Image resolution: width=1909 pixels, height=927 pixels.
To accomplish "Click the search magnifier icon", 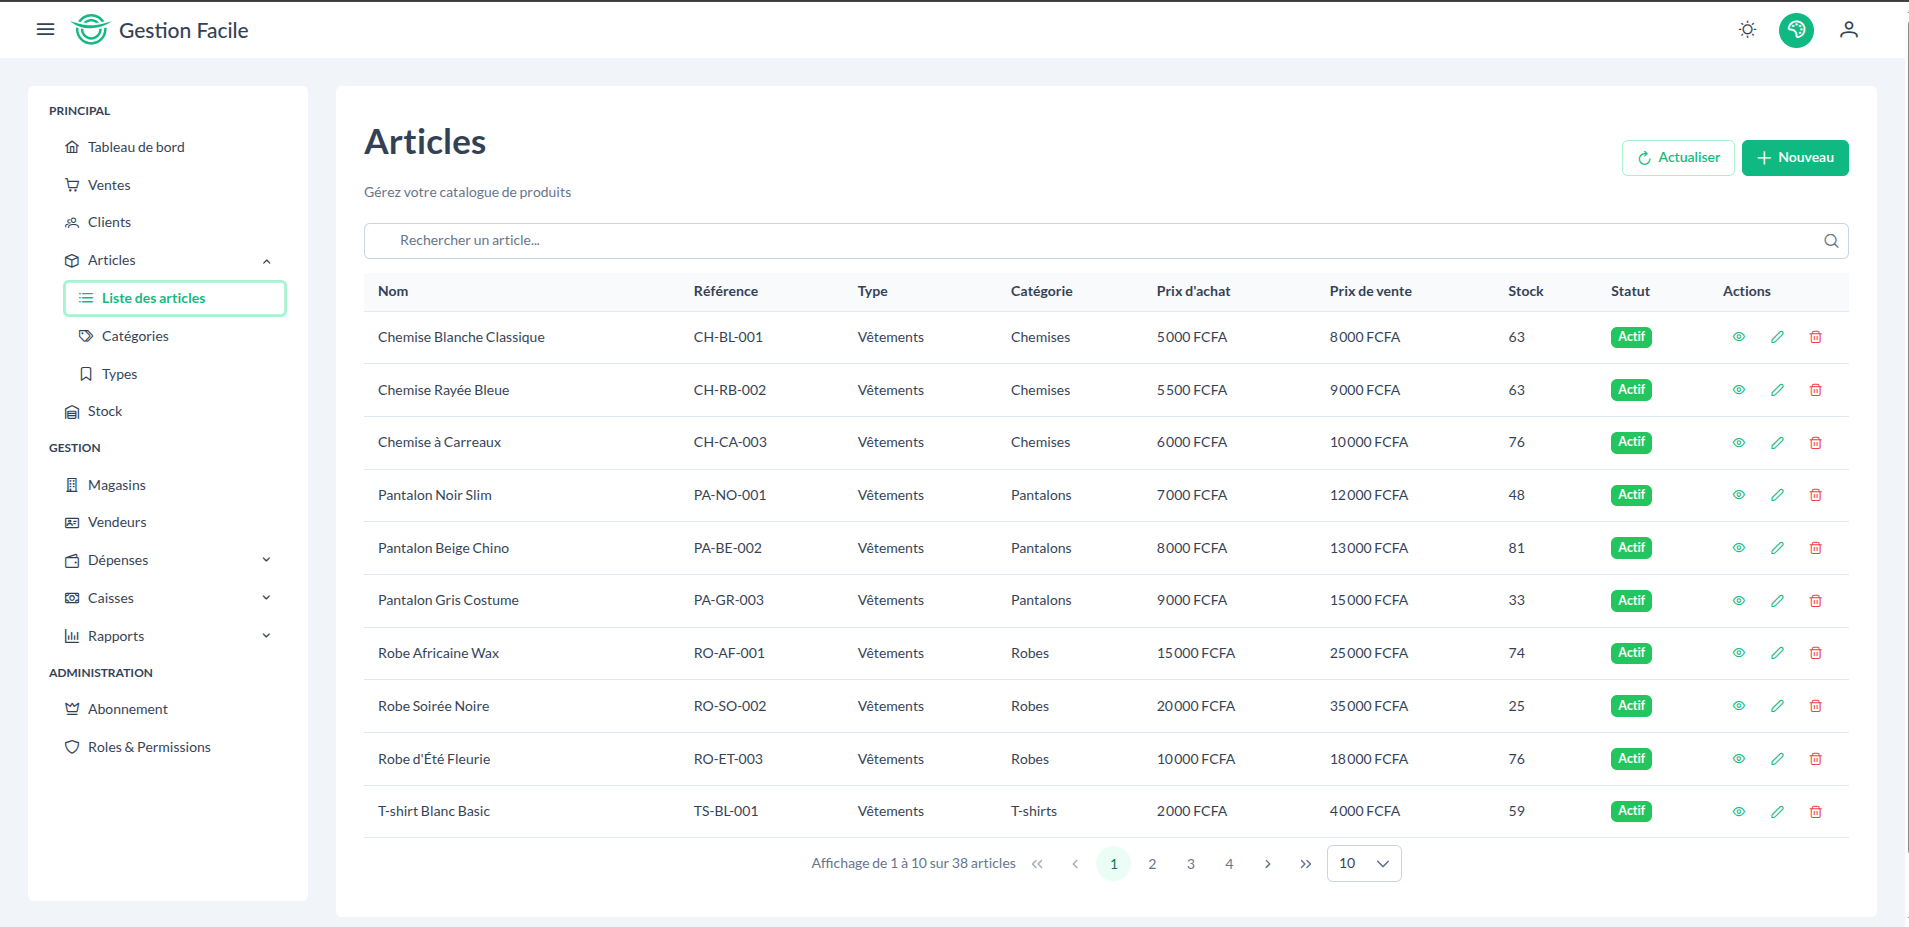I will point(1831,241).
